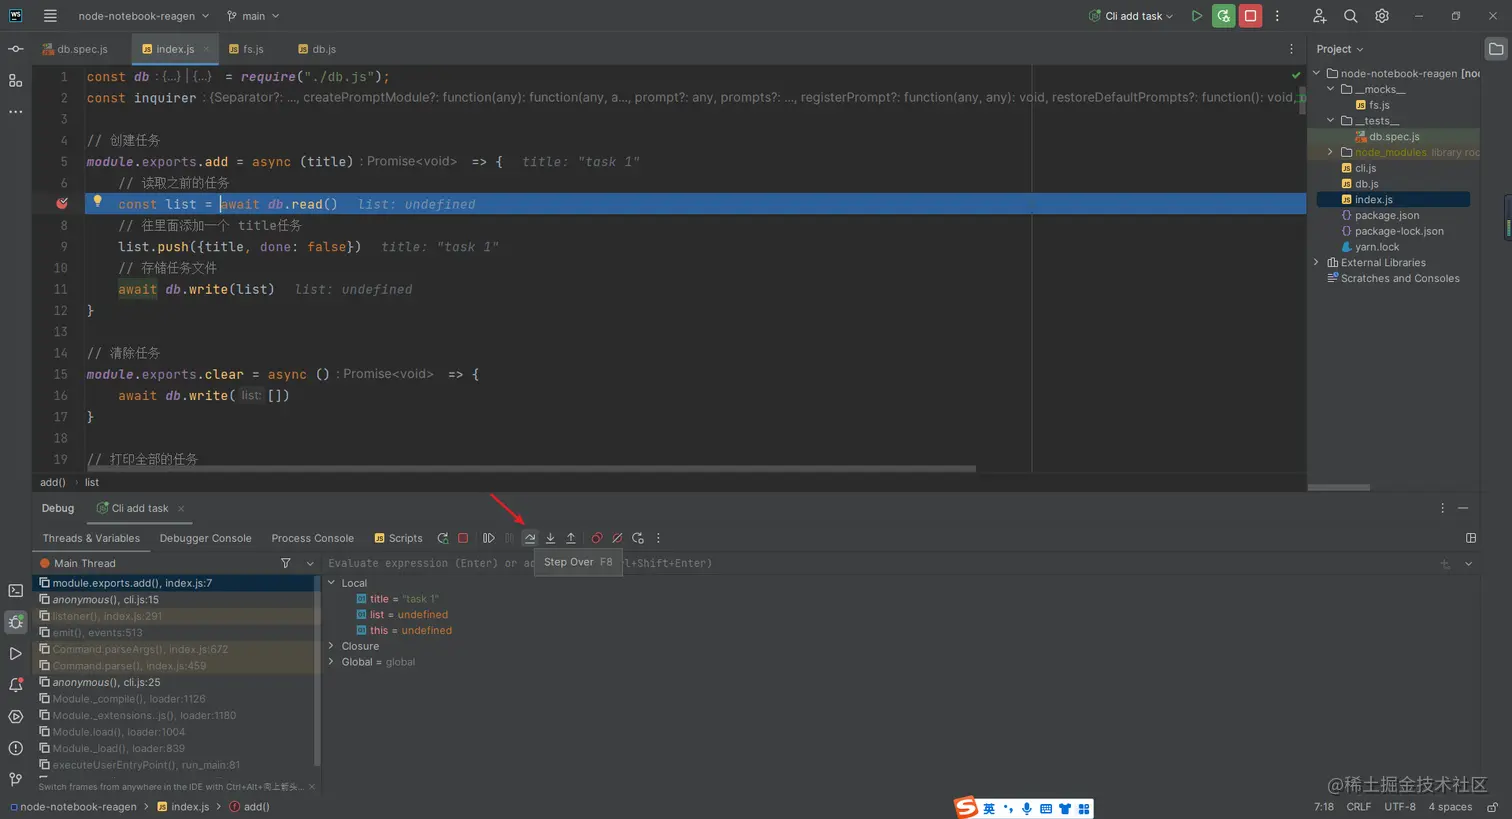Open View Breakpoints dialog

pyautogui.click(x=597, y=538)
